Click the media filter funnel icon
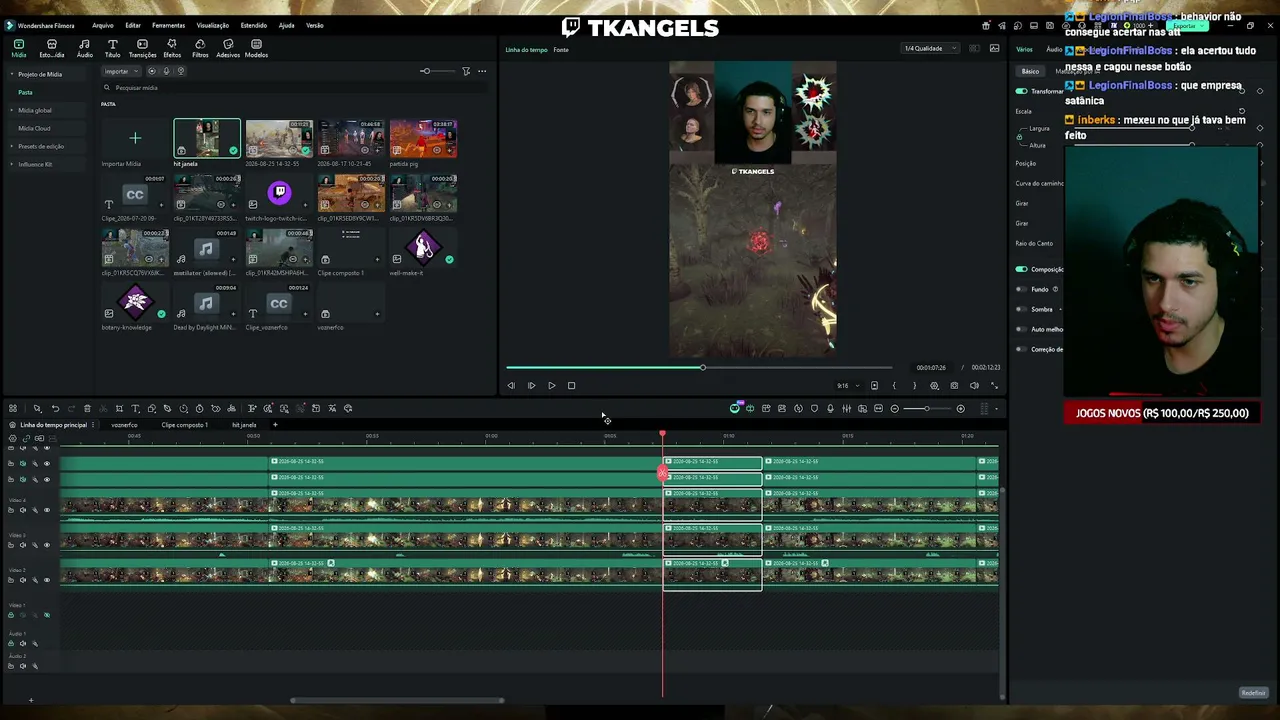The width and height of the screenshot is (1280, 720). pos(466,71)
